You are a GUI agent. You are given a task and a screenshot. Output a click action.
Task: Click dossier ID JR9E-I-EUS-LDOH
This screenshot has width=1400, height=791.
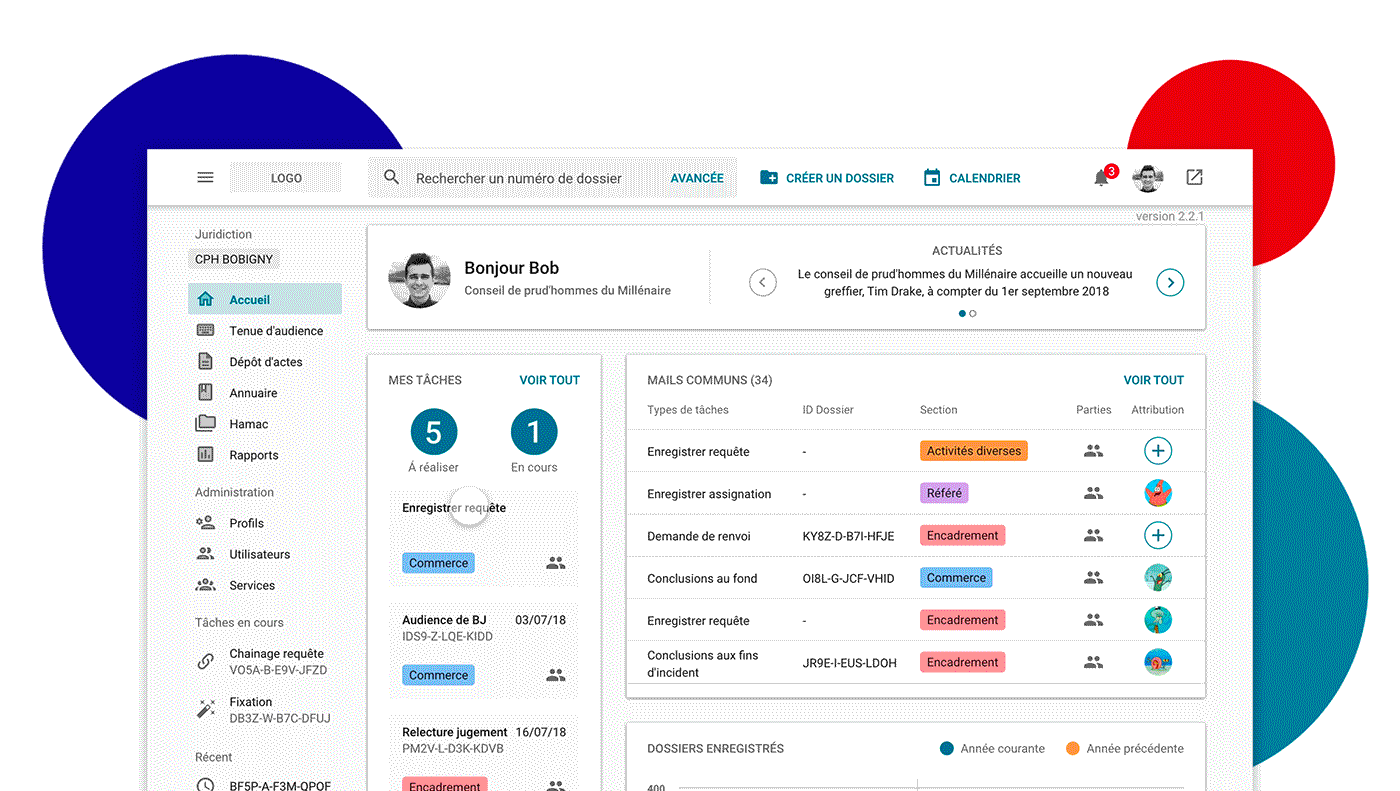849,663
